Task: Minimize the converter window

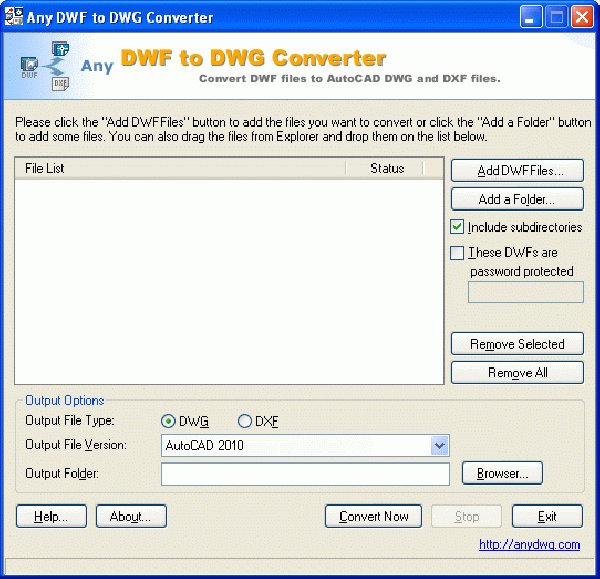Action: point(531,17)
